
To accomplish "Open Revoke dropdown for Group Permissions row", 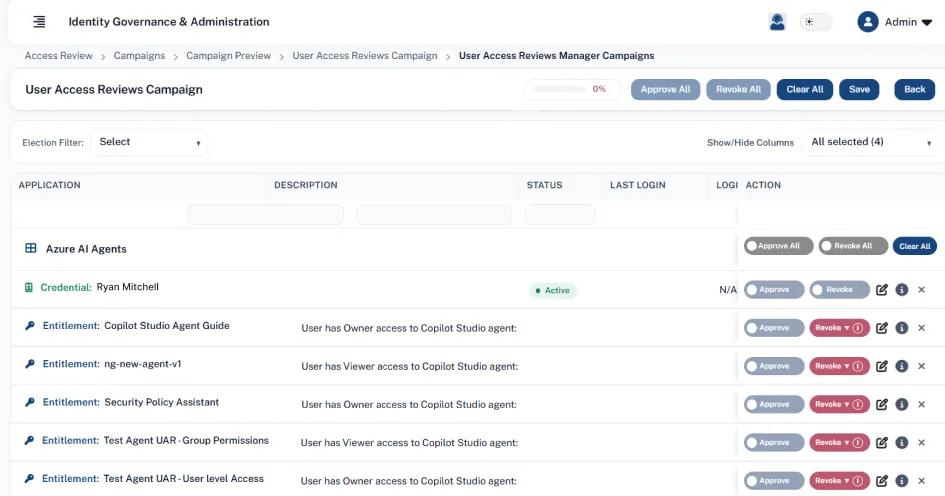I will point(840,442).
